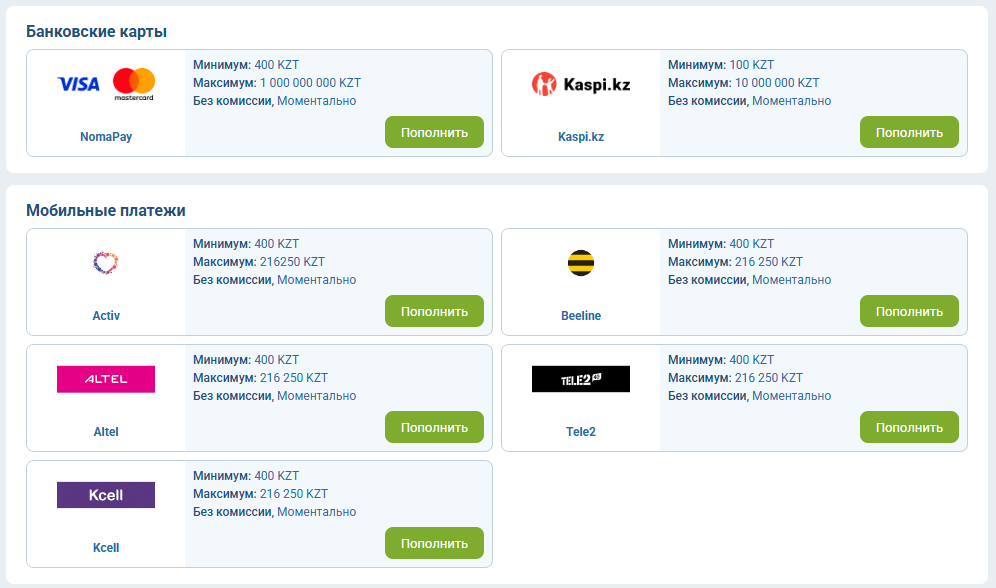Viewport: 996px width, 588px height.
Task: Click the Activ operator name
Action: [x=106, y=316]
